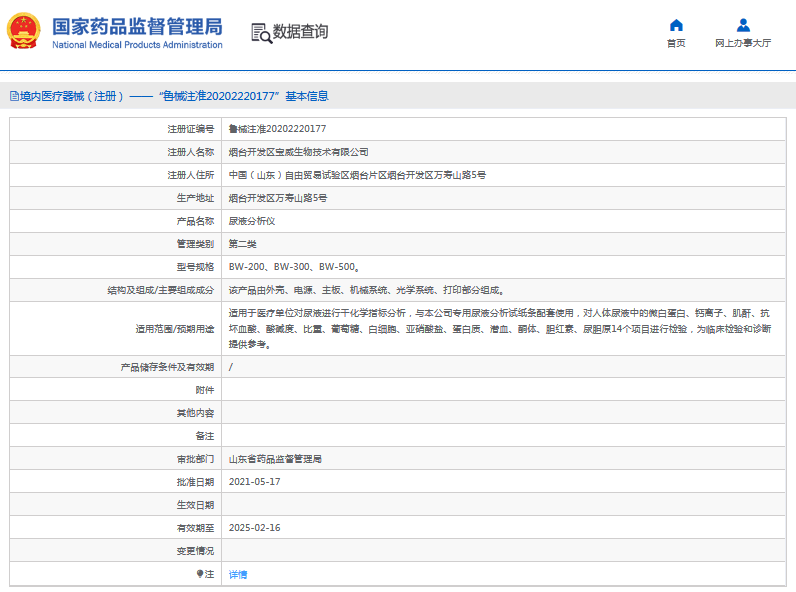This screenshot has height=592, width=796.
Task: Click the 数据查询 heading text
Action: (x=301, y=31)
